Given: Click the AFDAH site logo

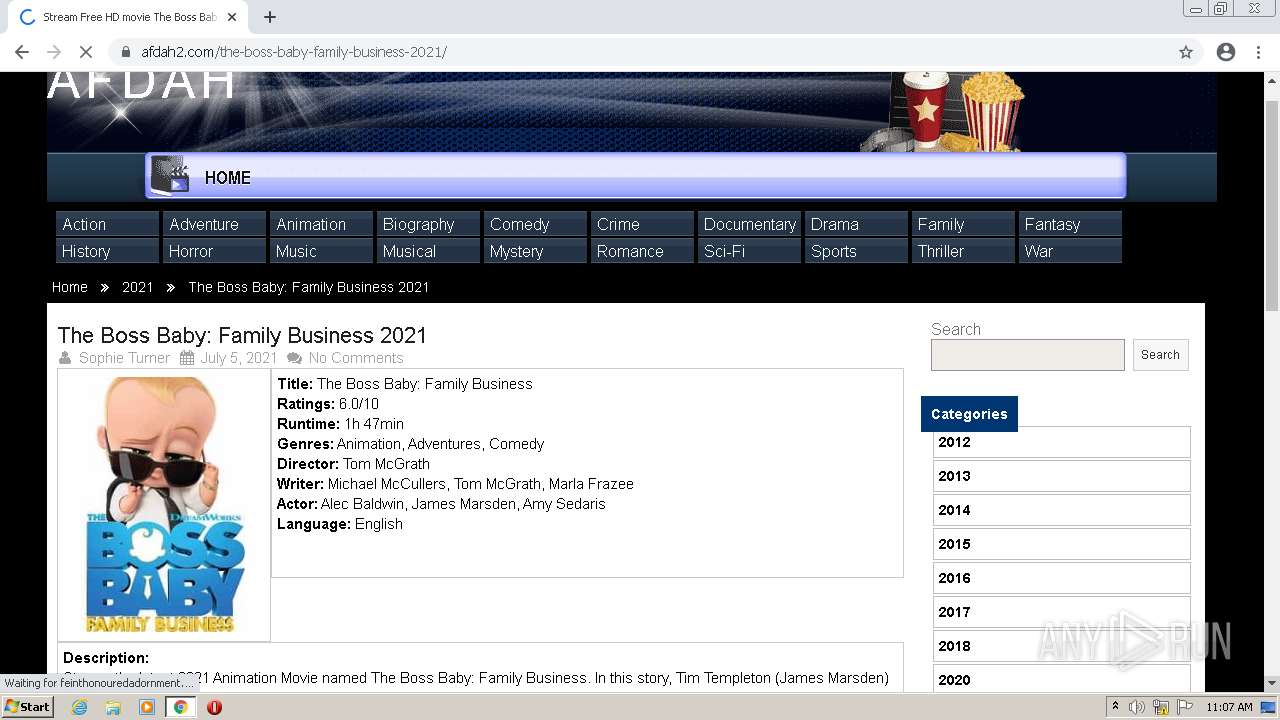Looking at the screenshot, I should 142,85.
